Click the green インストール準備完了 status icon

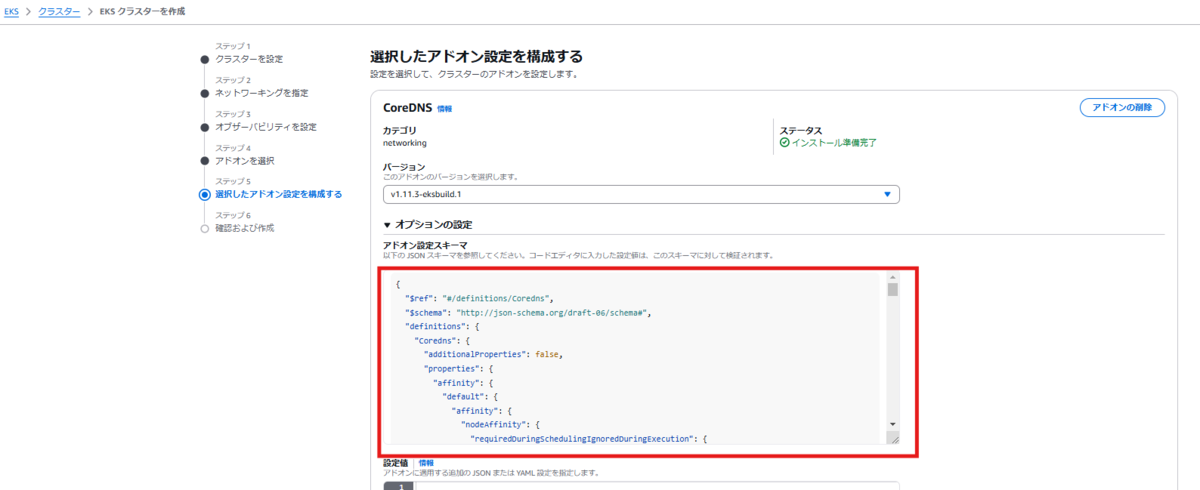[785, 142]
